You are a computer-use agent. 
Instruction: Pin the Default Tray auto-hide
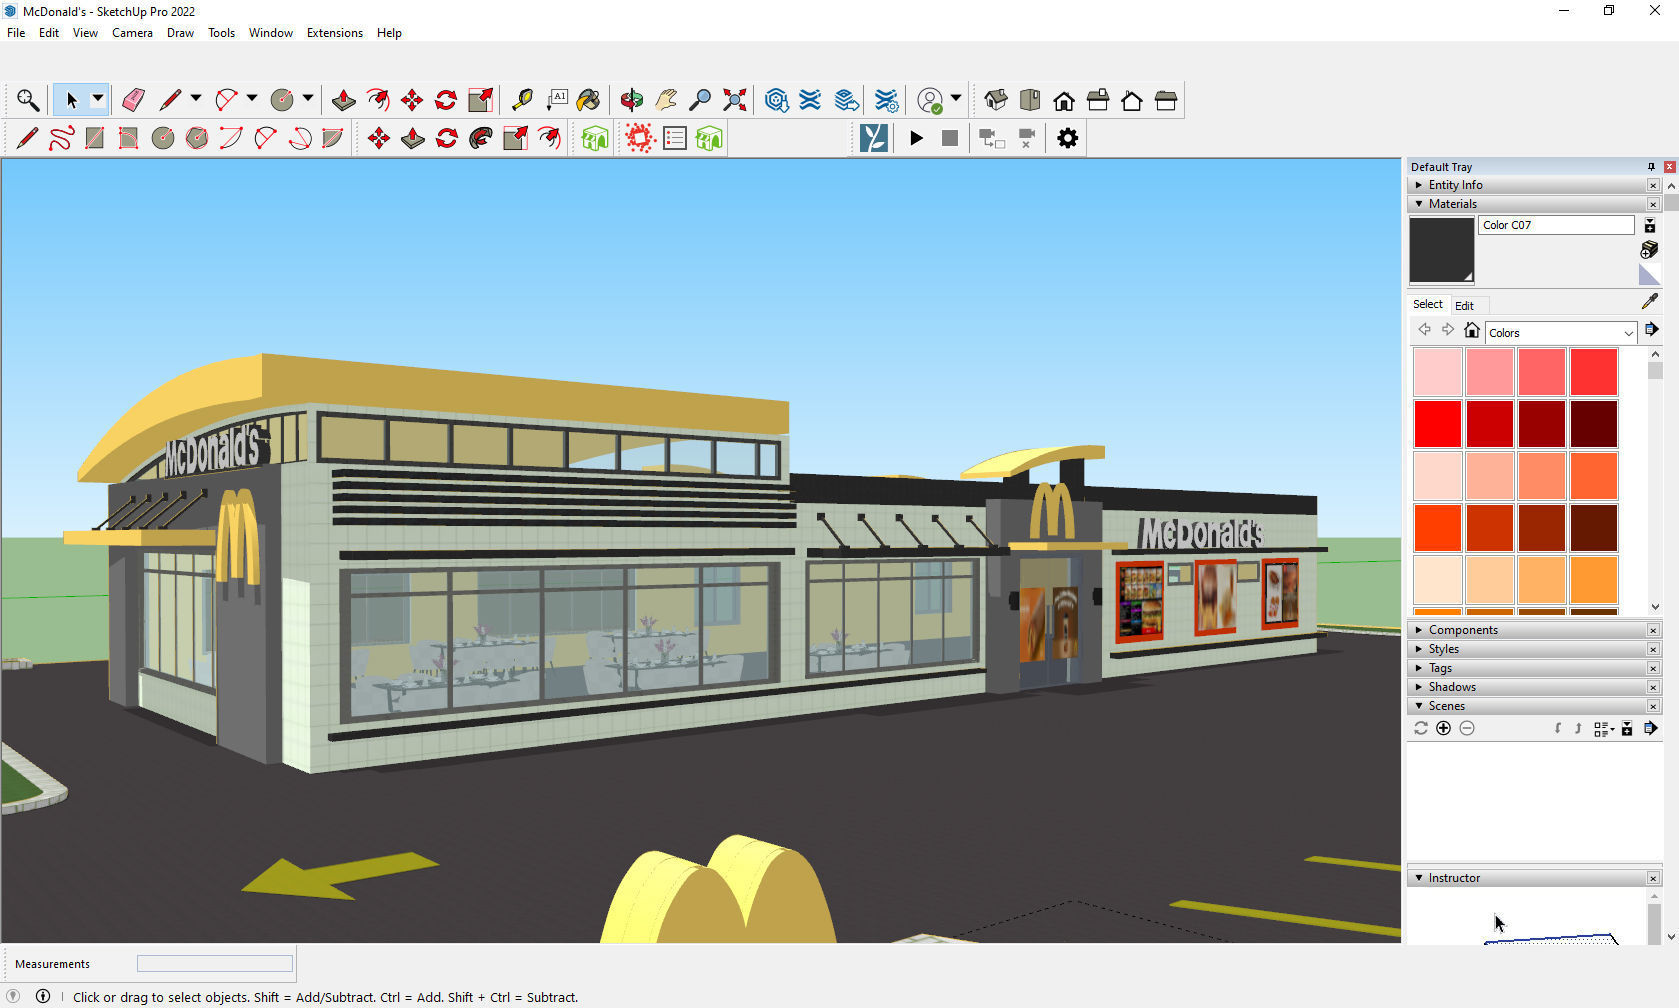[x=1651, y=167]
